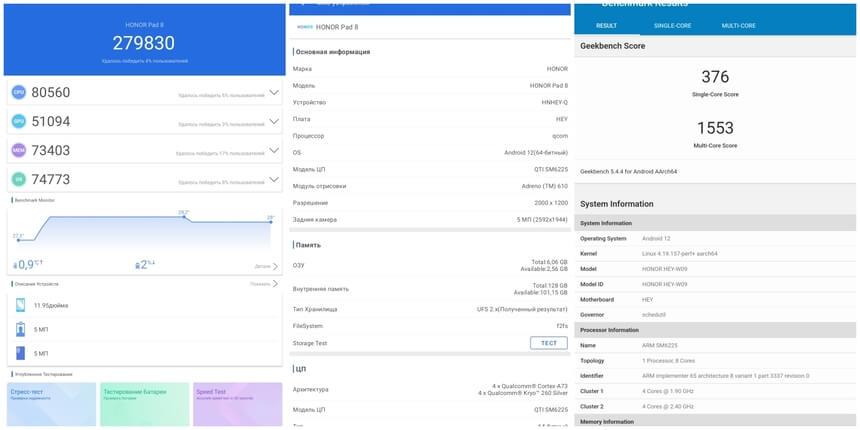Click the Benchmark Monitor temperature graph

144,232
